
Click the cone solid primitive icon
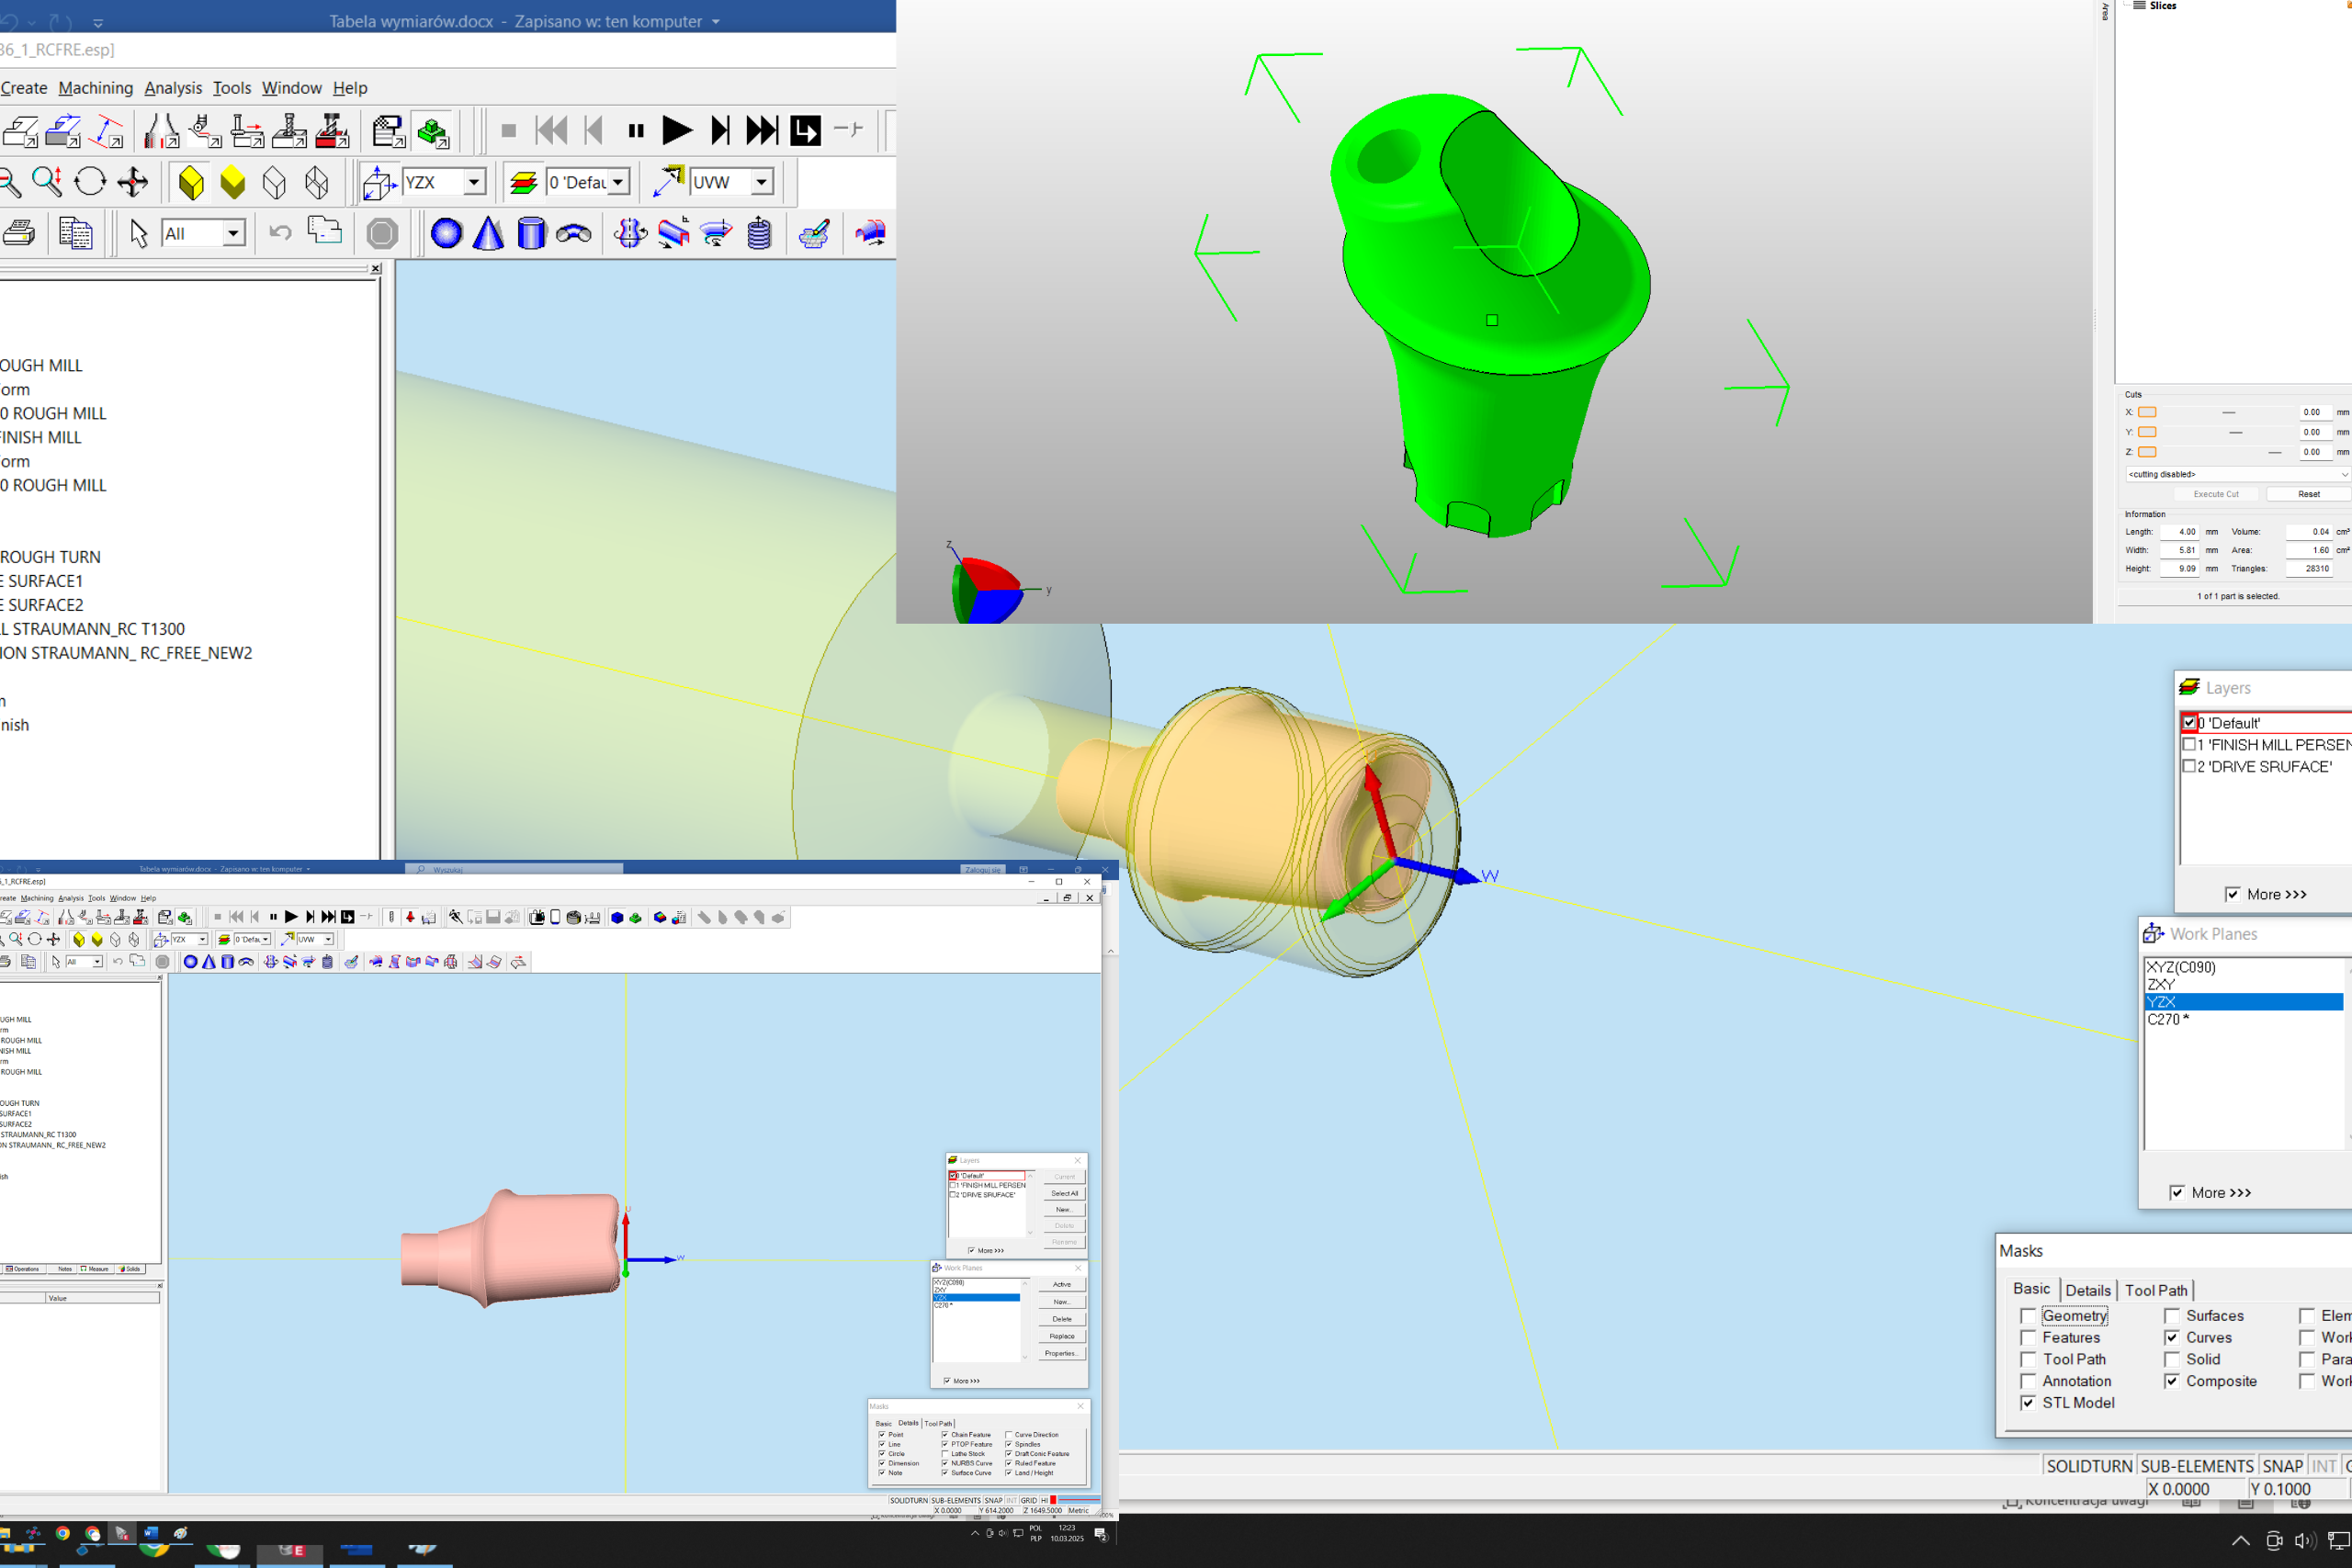coord(488,234)
